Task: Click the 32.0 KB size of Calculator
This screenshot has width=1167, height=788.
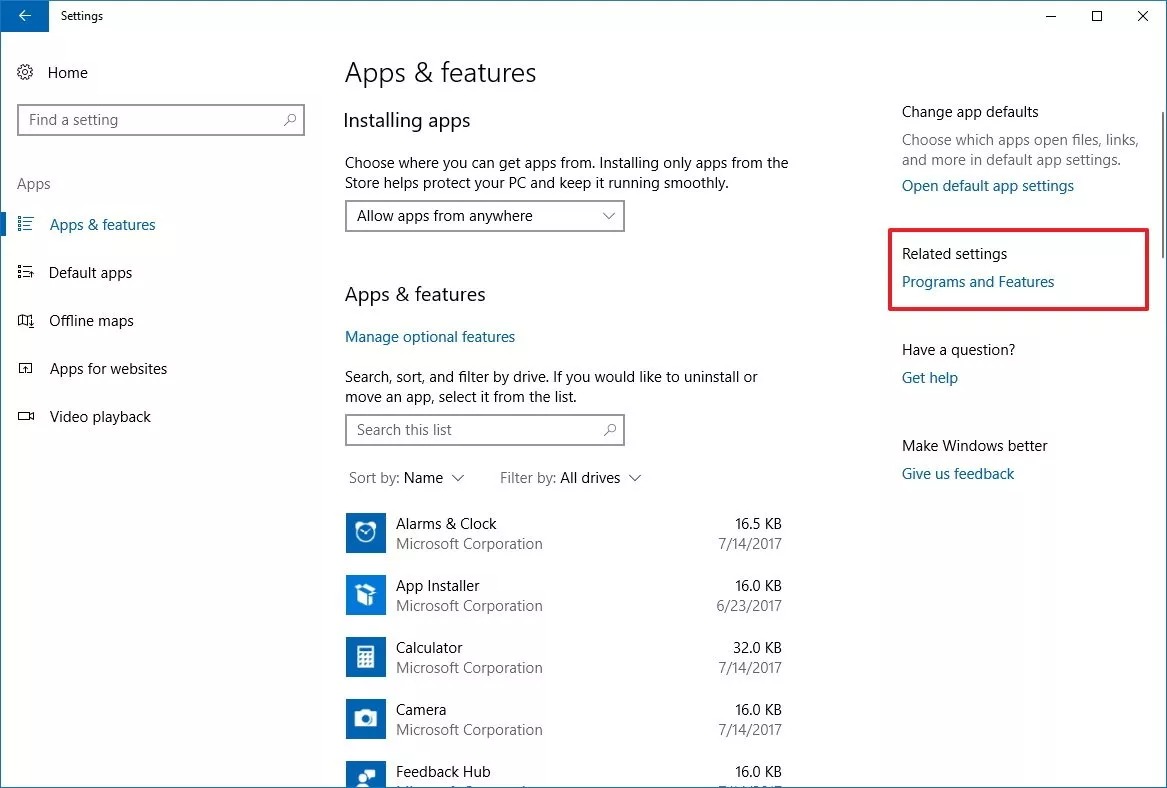Action: pos(758,647)
